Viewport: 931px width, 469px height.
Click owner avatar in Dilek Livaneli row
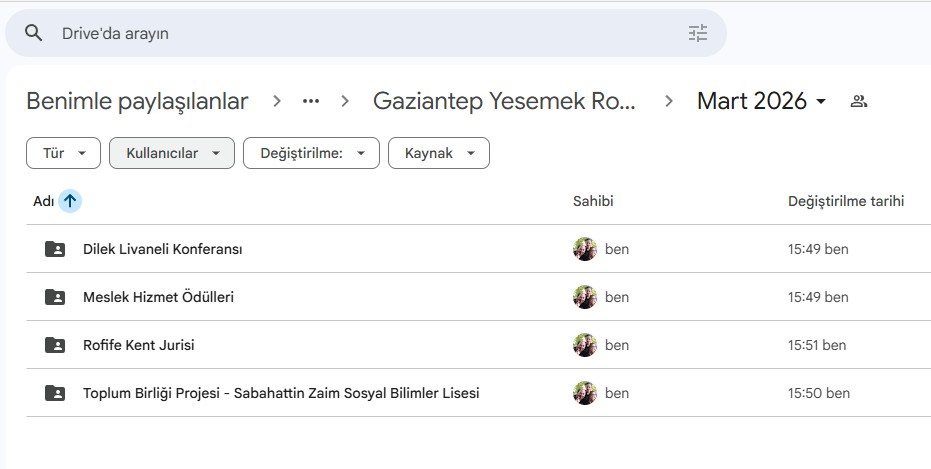click(x=585, y=249)
